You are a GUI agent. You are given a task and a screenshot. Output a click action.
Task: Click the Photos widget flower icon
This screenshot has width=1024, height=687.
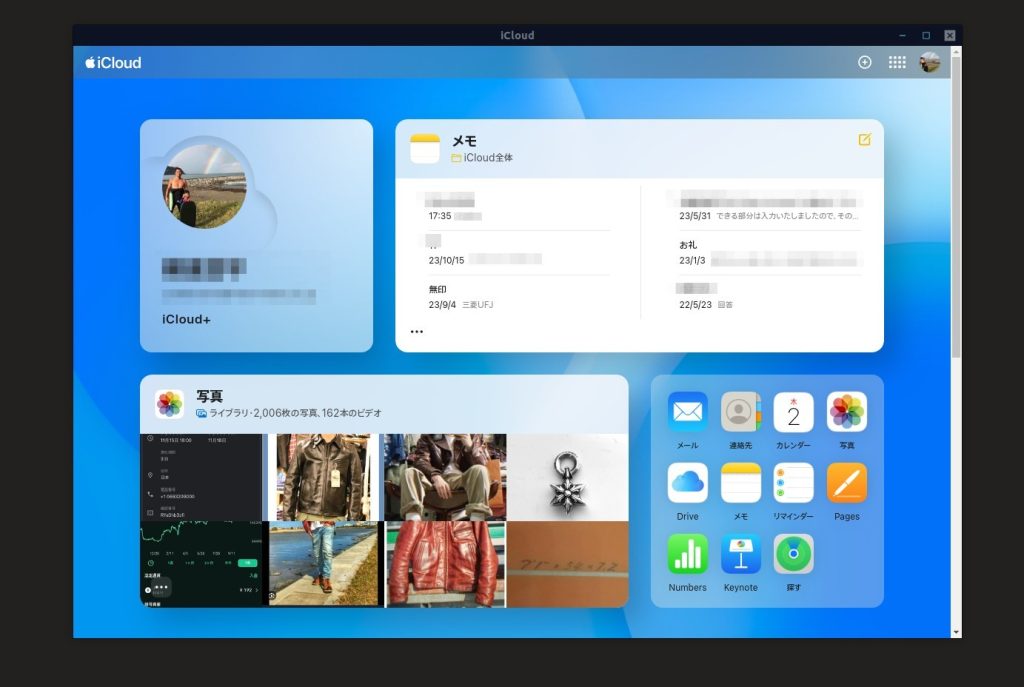point(169,404)
